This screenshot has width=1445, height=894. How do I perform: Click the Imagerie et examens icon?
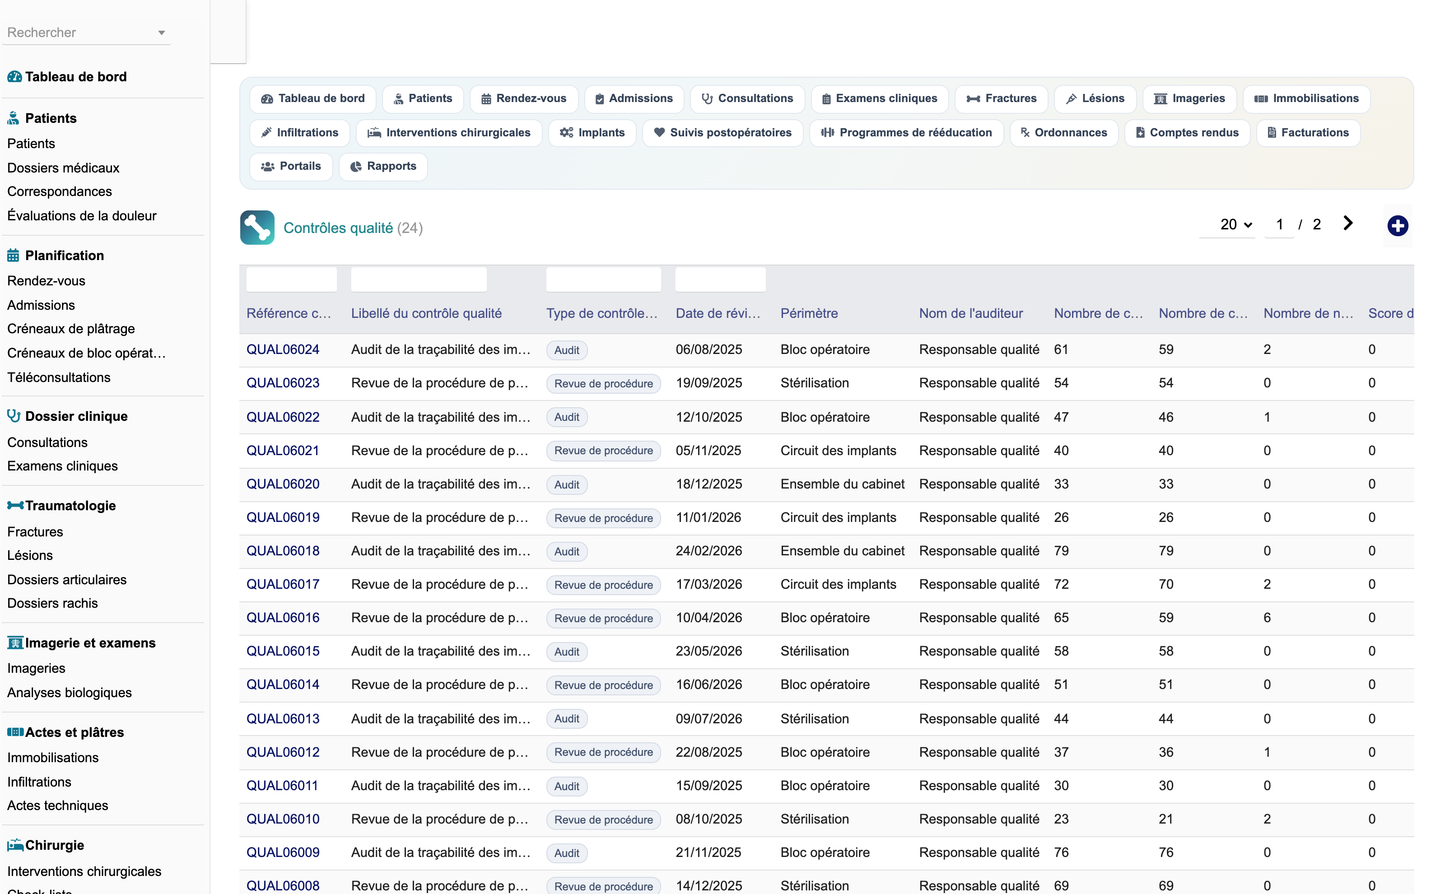tap(15, 643)
